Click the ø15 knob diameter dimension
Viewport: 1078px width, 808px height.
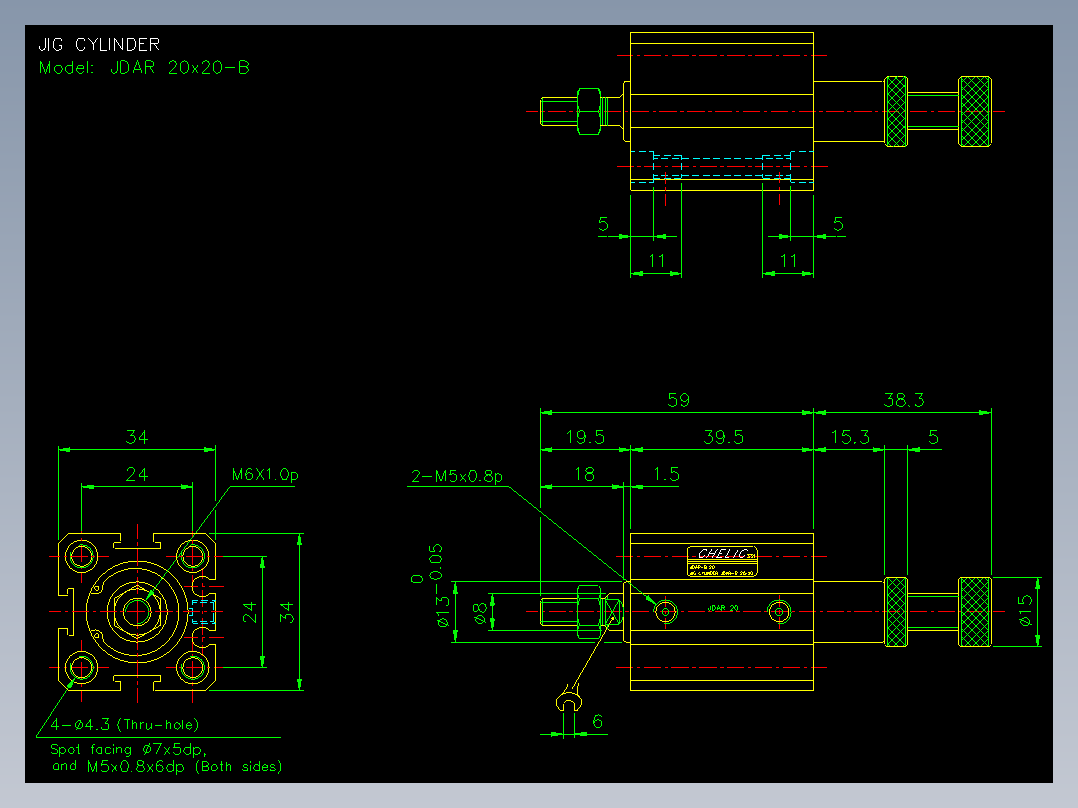click(1025, 611)
